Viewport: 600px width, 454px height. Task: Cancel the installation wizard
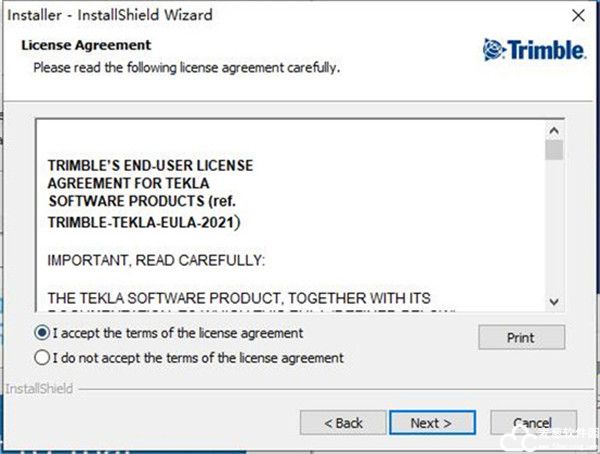533,423
